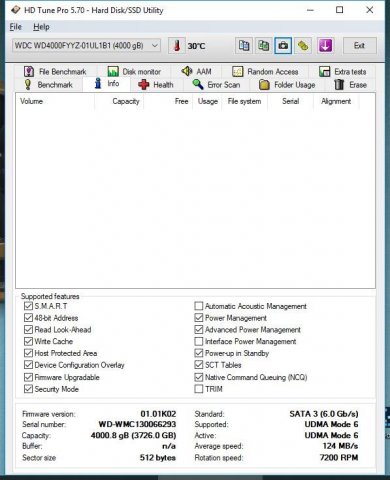Sort by the Alignment column header

336,101
